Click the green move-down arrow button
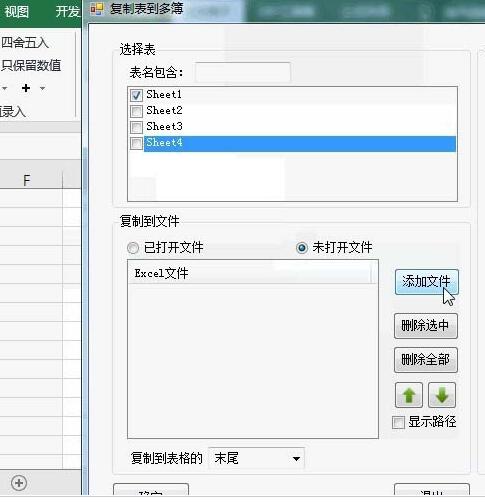Viewport: 485px width, 502px height. (x=442, y=395)
